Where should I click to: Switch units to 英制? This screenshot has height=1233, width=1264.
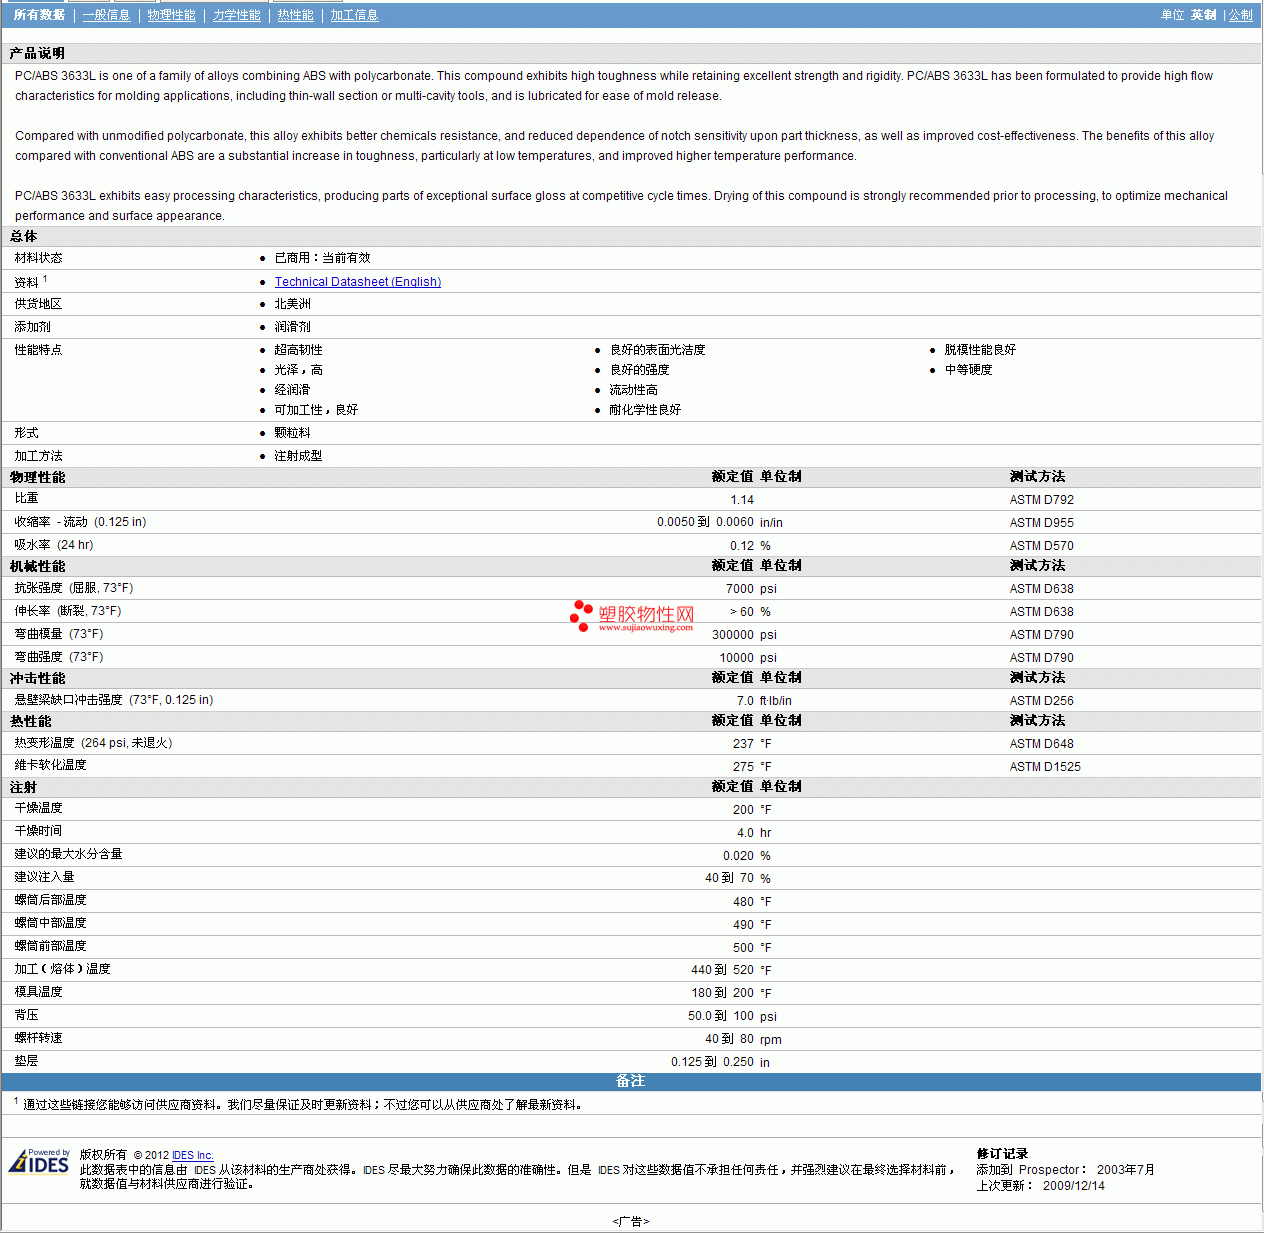coord(1203,15)
